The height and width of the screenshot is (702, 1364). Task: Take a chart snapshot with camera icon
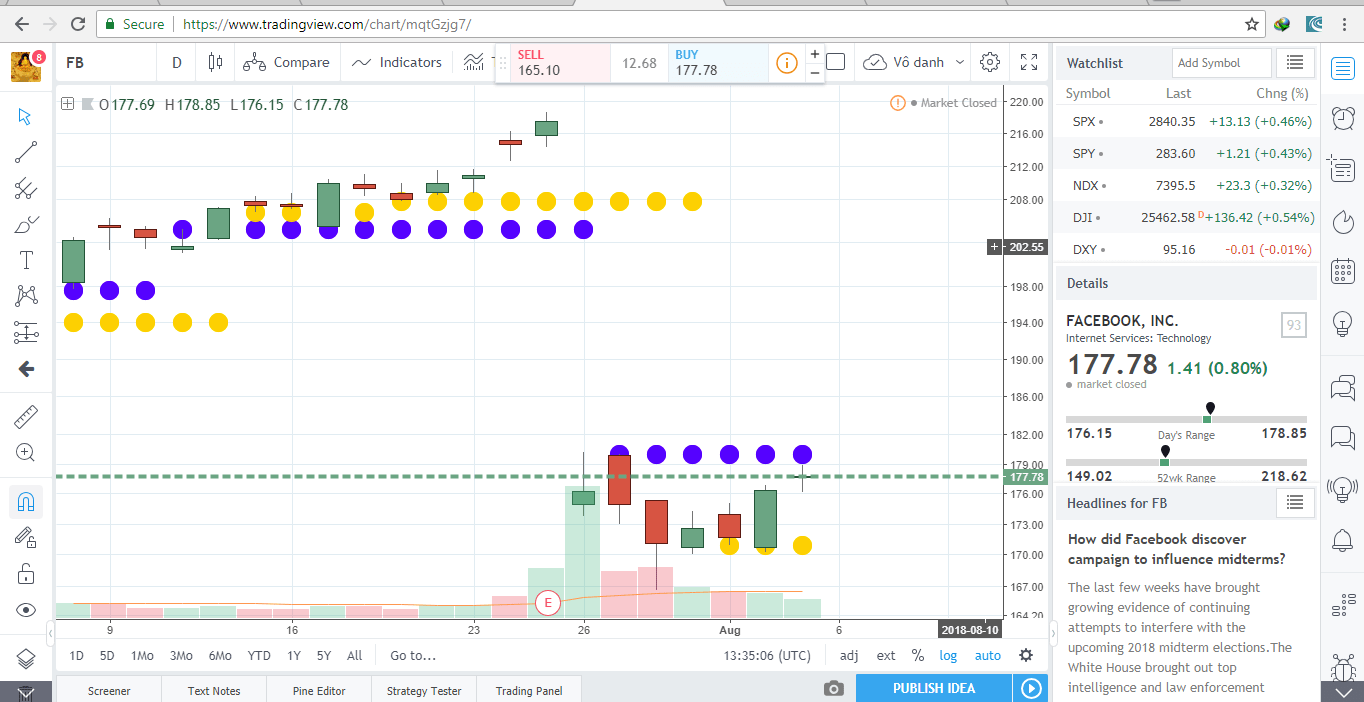click(832, 688)
